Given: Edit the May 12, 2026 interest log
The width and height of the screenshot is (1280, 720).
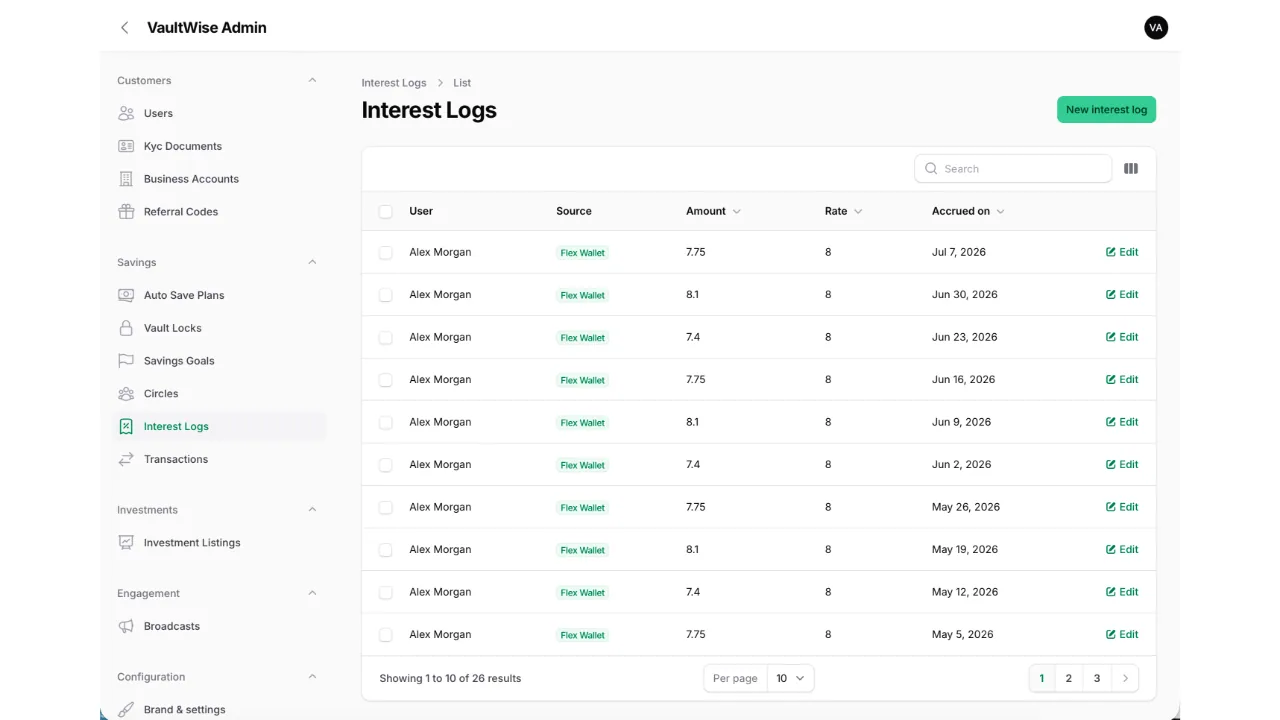Looking at the screenshot, I should (x=1122, y=592).
